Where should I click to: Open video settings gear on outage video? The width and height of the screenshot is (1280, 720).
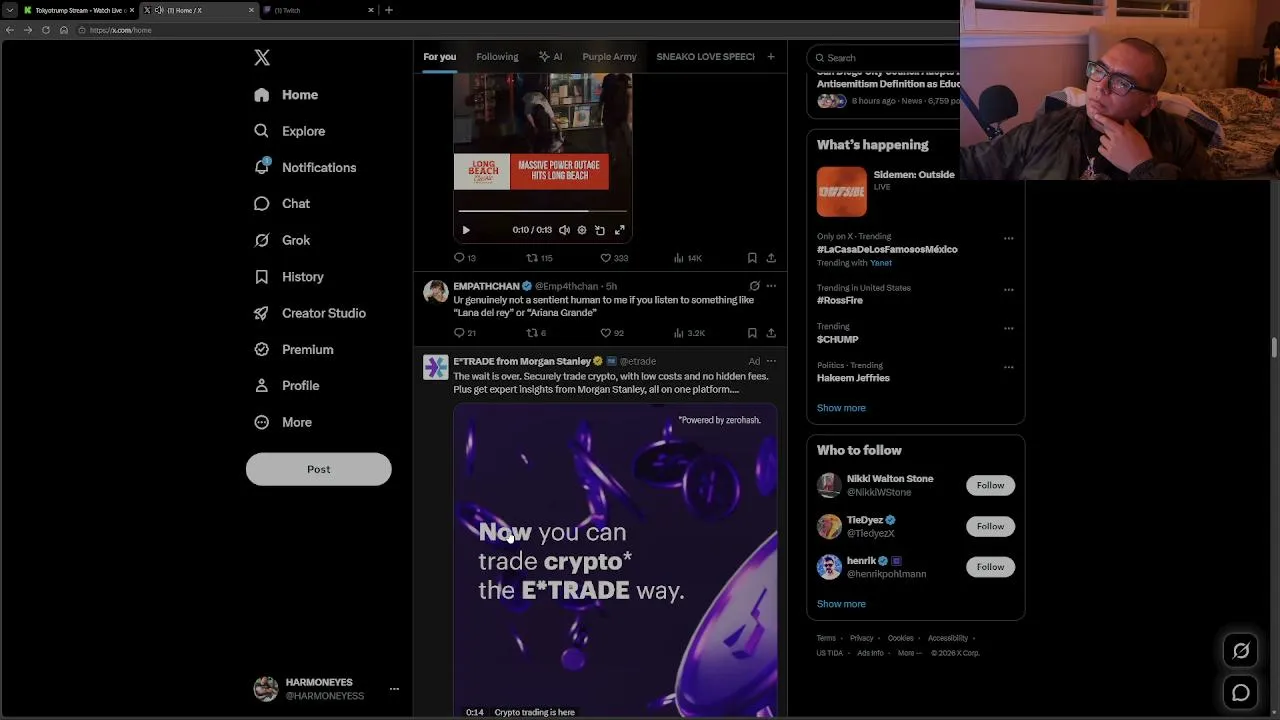point(582,230)
